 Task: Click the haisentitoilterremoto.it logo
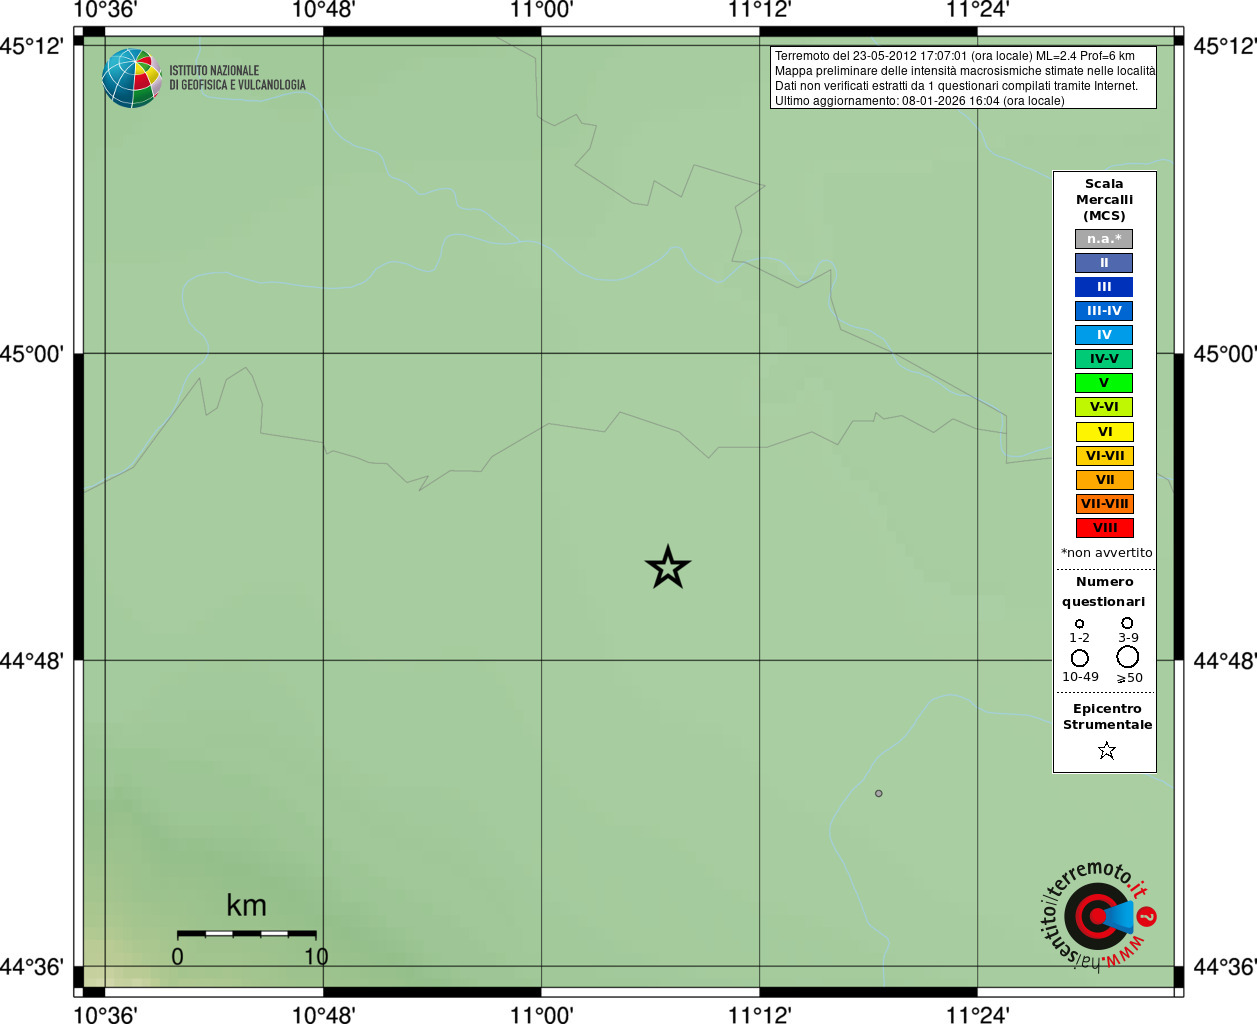click(x=1098, y=915)
